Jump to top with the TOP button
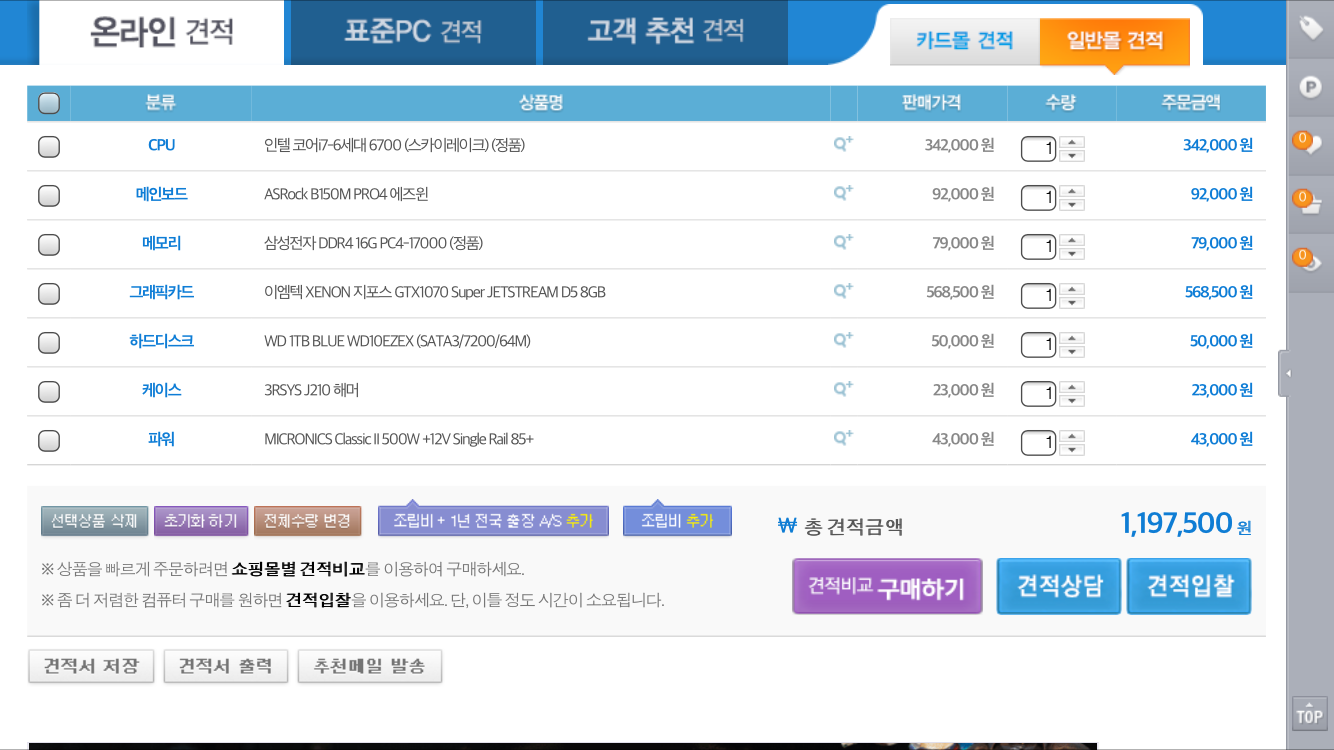This screenshot has height=750, width=1334. click(1309, 714)
